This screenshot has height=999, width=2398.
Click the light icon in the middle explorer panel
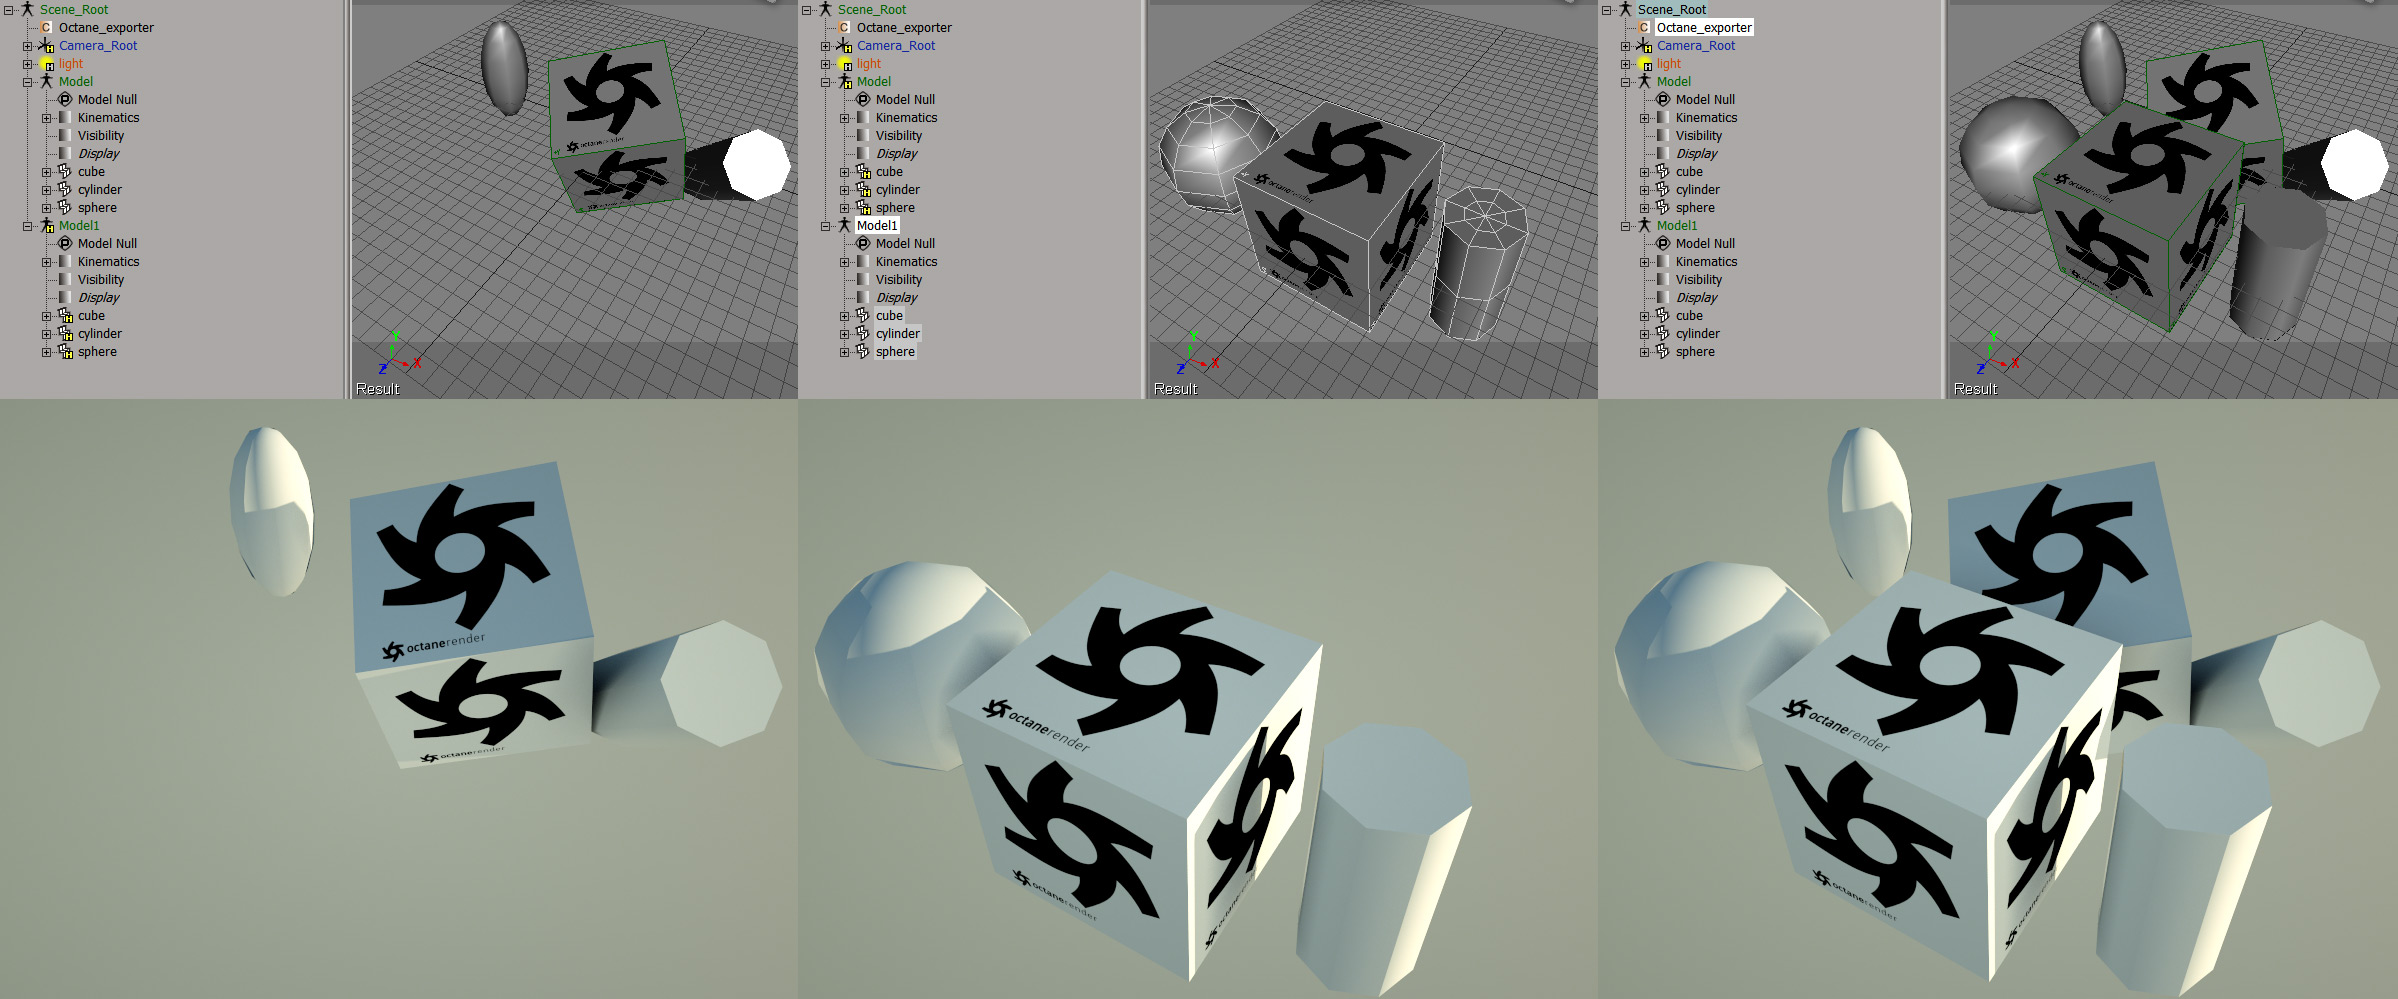844,64
